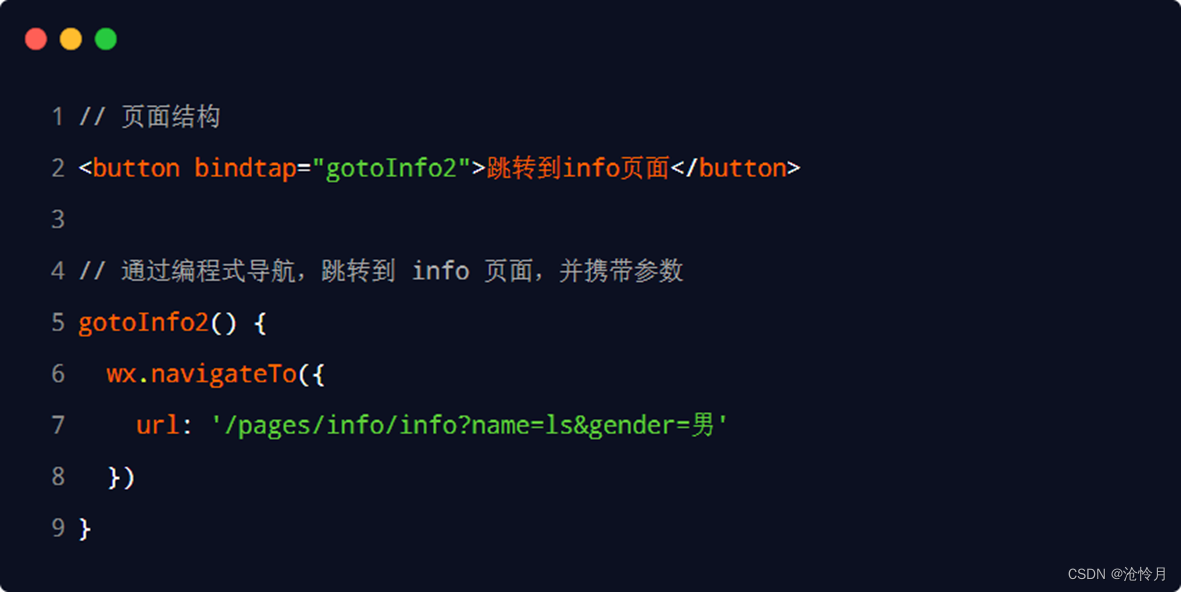Select line number 1
This screenshot has height=592, width=1181.
[58, 117]
